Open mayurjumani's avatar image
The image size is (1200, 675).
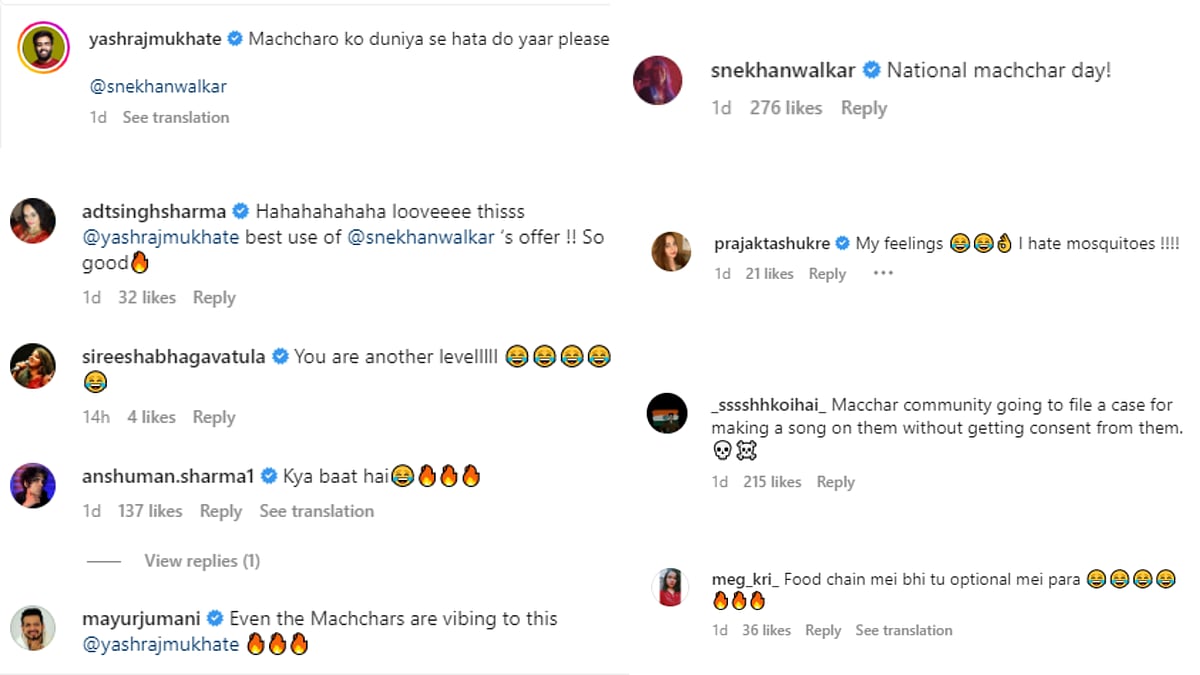[32, 629]
